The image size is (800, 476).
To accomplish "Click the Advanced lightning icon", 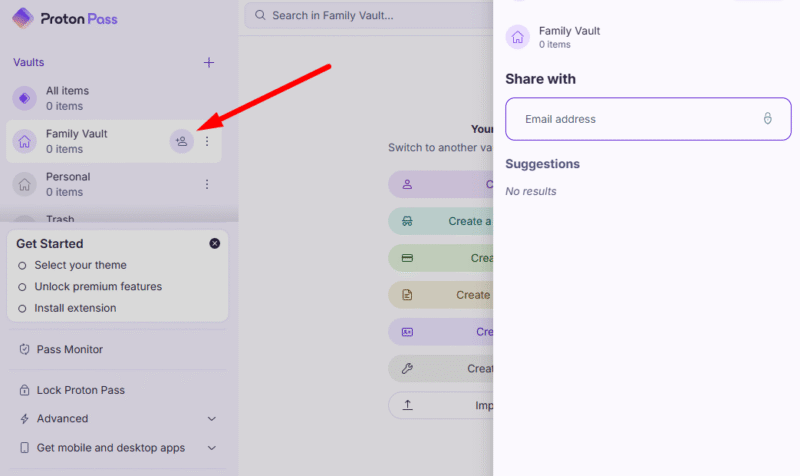I will 24,419.
